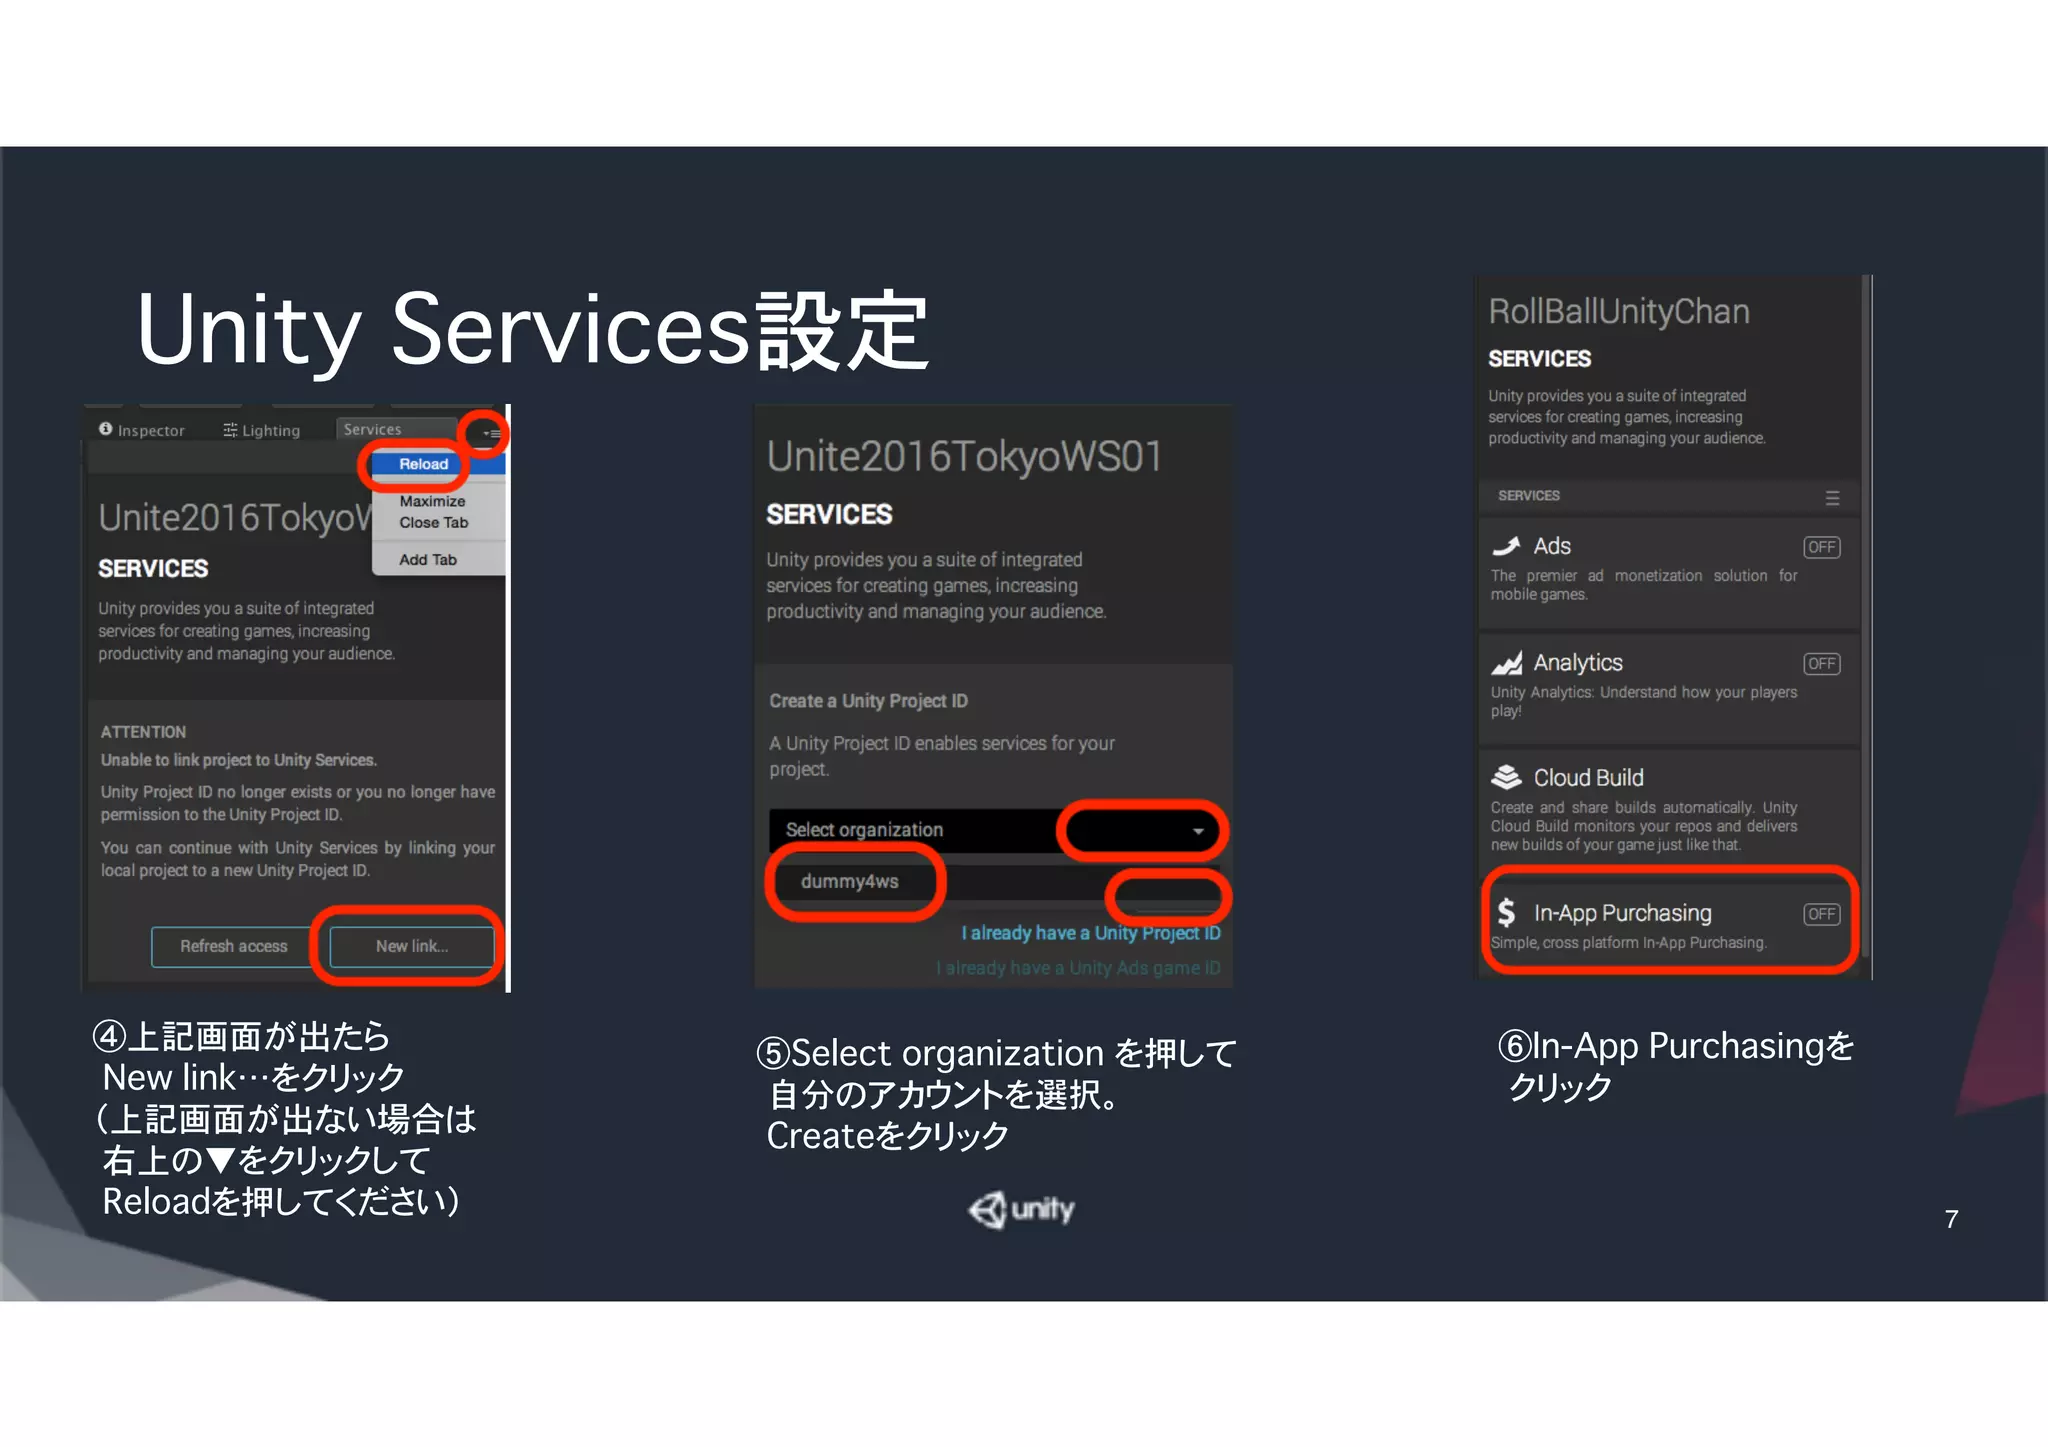Click the Cloud Build stack icon

pos(1506,777)
